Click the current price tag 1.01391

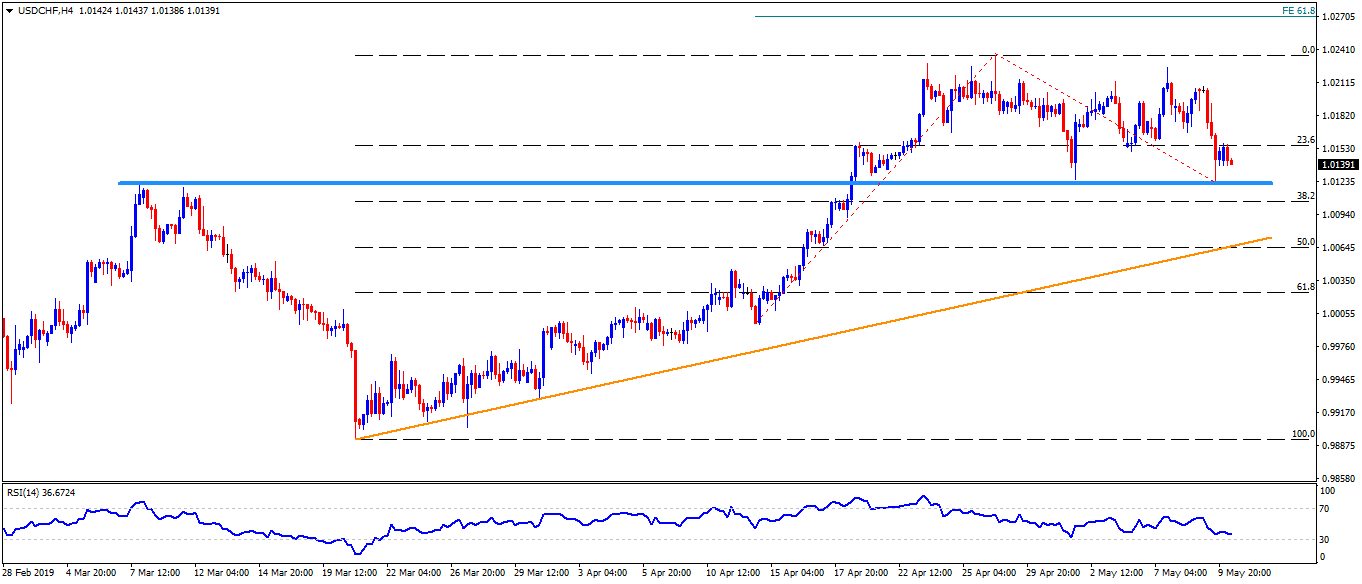[1338, 164]
